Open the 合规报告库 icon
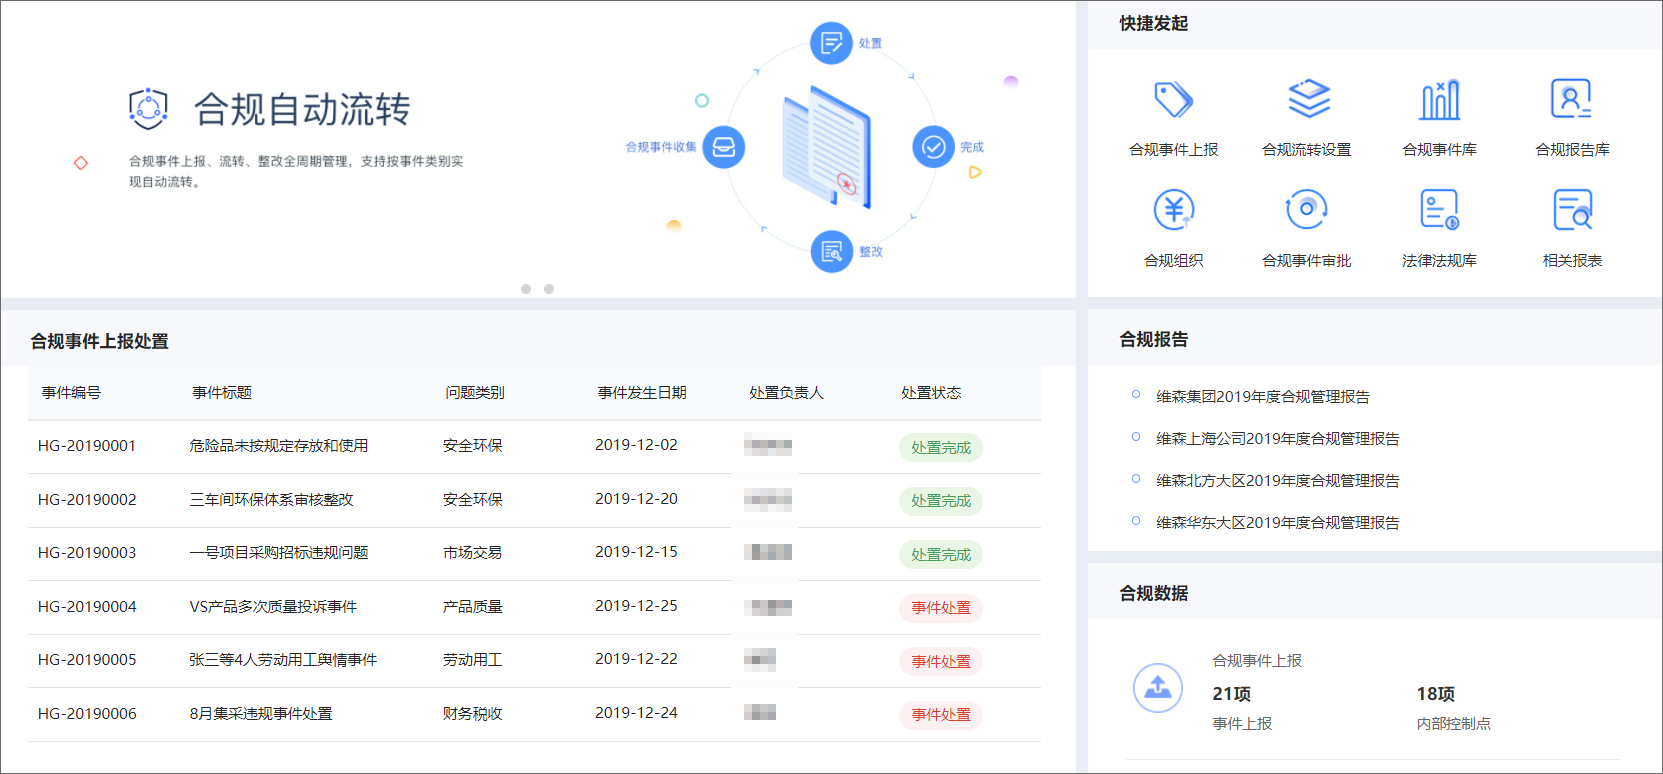 [1571, 99]
